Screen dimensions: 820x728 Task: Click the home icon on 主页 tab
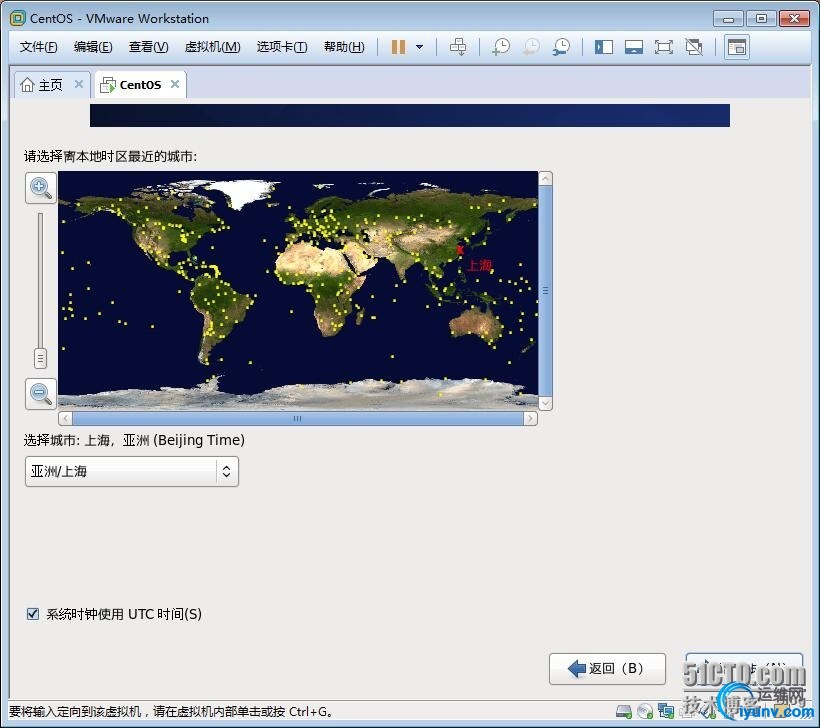coord(27,85)
